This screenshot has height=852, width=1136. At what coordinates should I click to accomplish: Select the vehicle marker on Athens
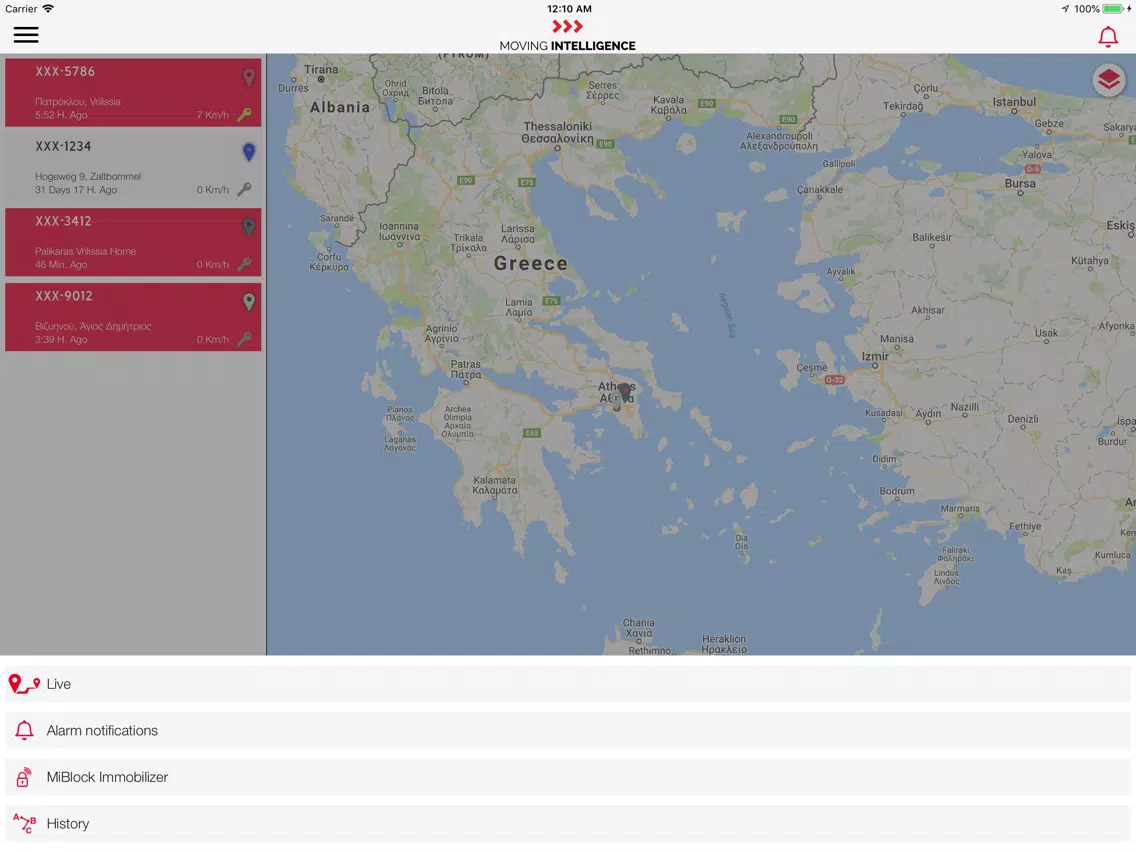(x=624, y=393)
